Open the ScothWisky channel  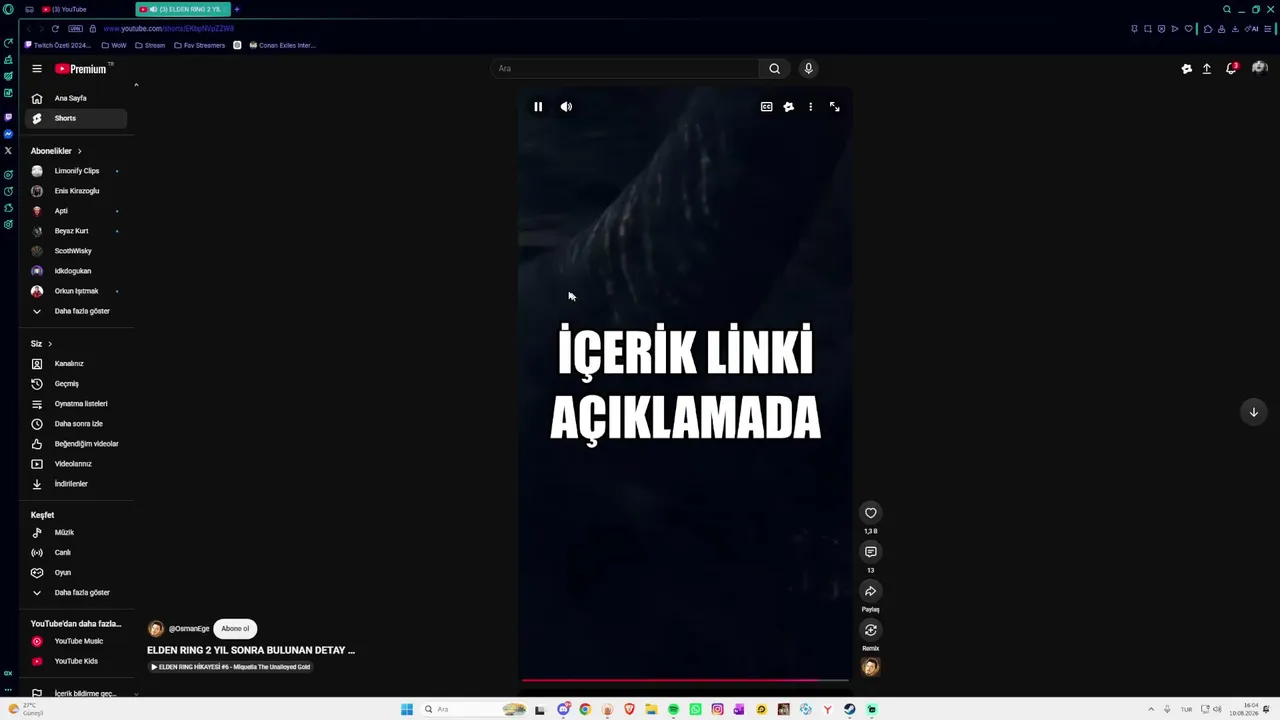coord(78,251)
